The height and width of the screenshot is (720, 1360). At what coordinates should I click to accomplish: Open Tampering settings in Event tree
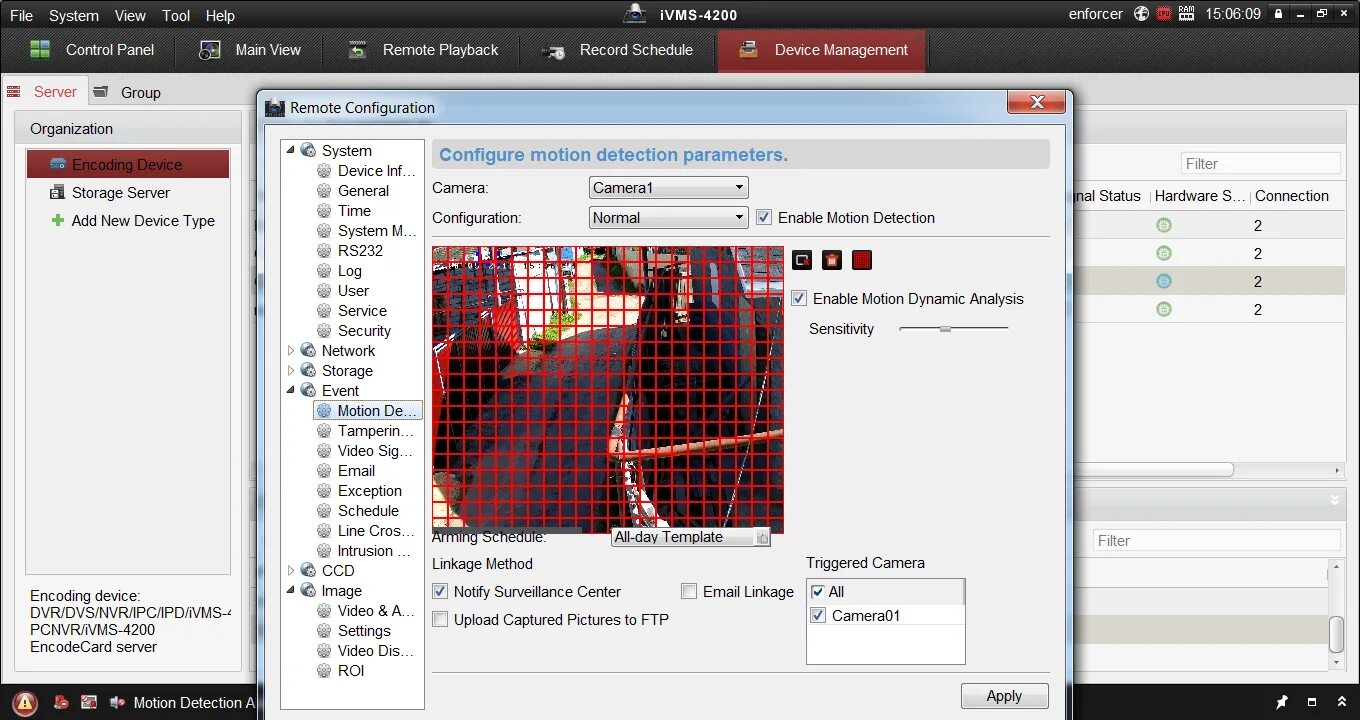[x=375, y=430]
